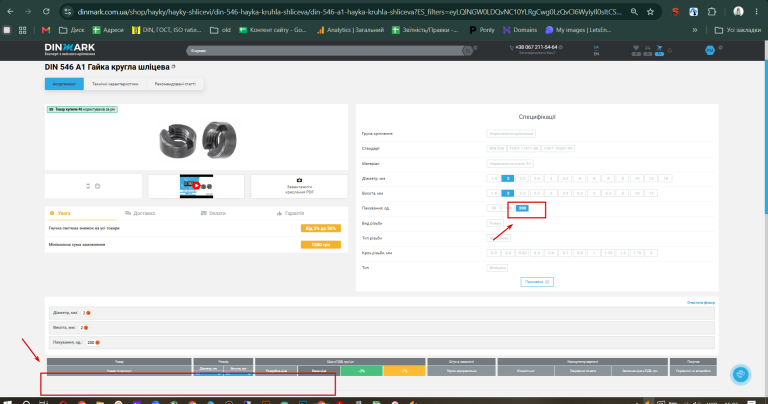The height and width of the screenshot is (404, 768).
Task: Open Chrome three-dot menu
Action: click(x=757, y=11)
